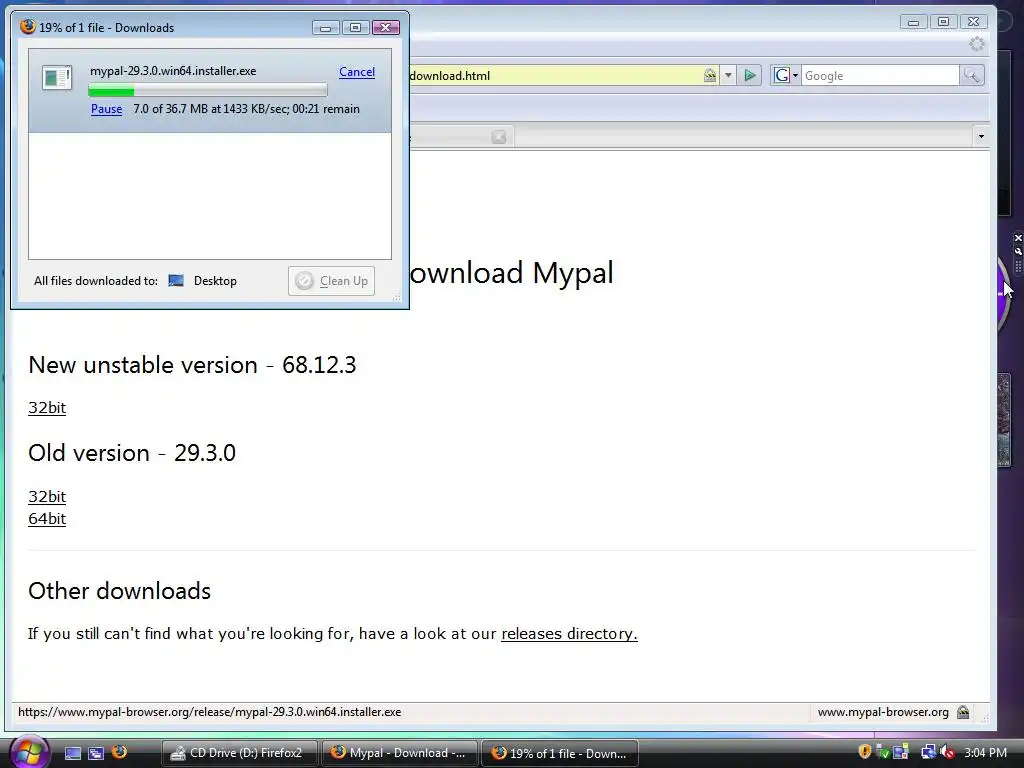This screenshot has width=1024, height=768.
Task: Click the sidebar close X icon
Action: point(1018,238)
